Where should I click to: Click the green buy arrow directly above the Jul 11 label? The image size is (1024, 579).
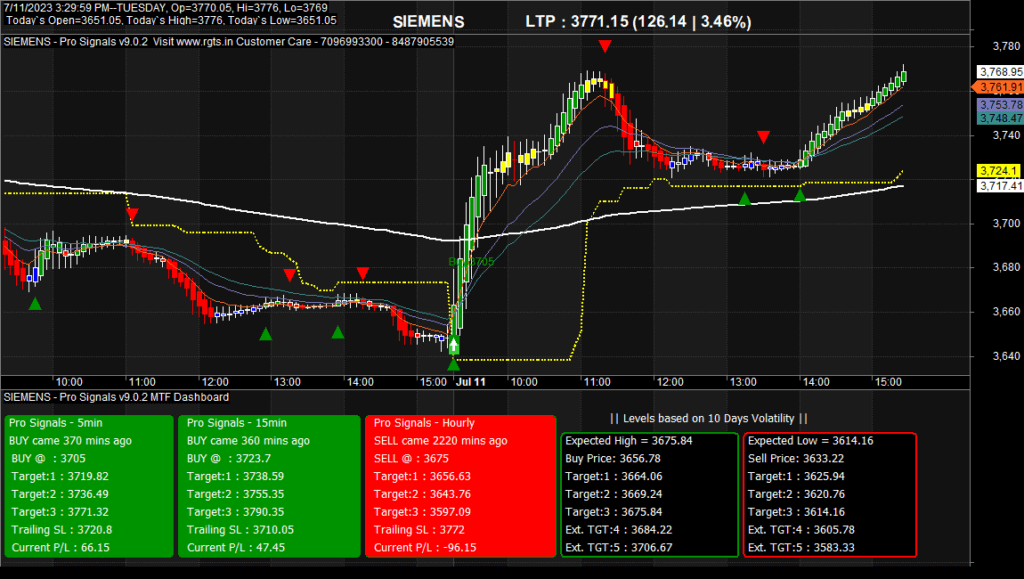pos(453,364)
